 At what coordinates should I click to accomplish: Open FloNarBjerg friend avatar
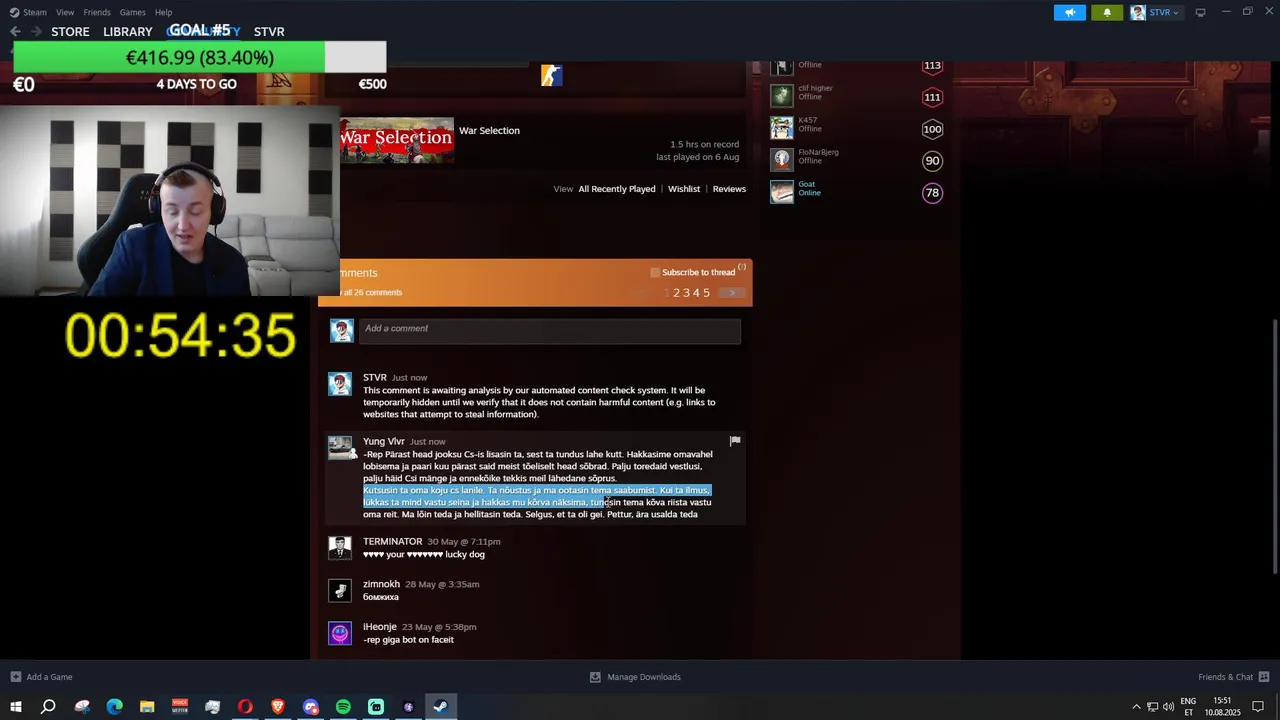781,160
